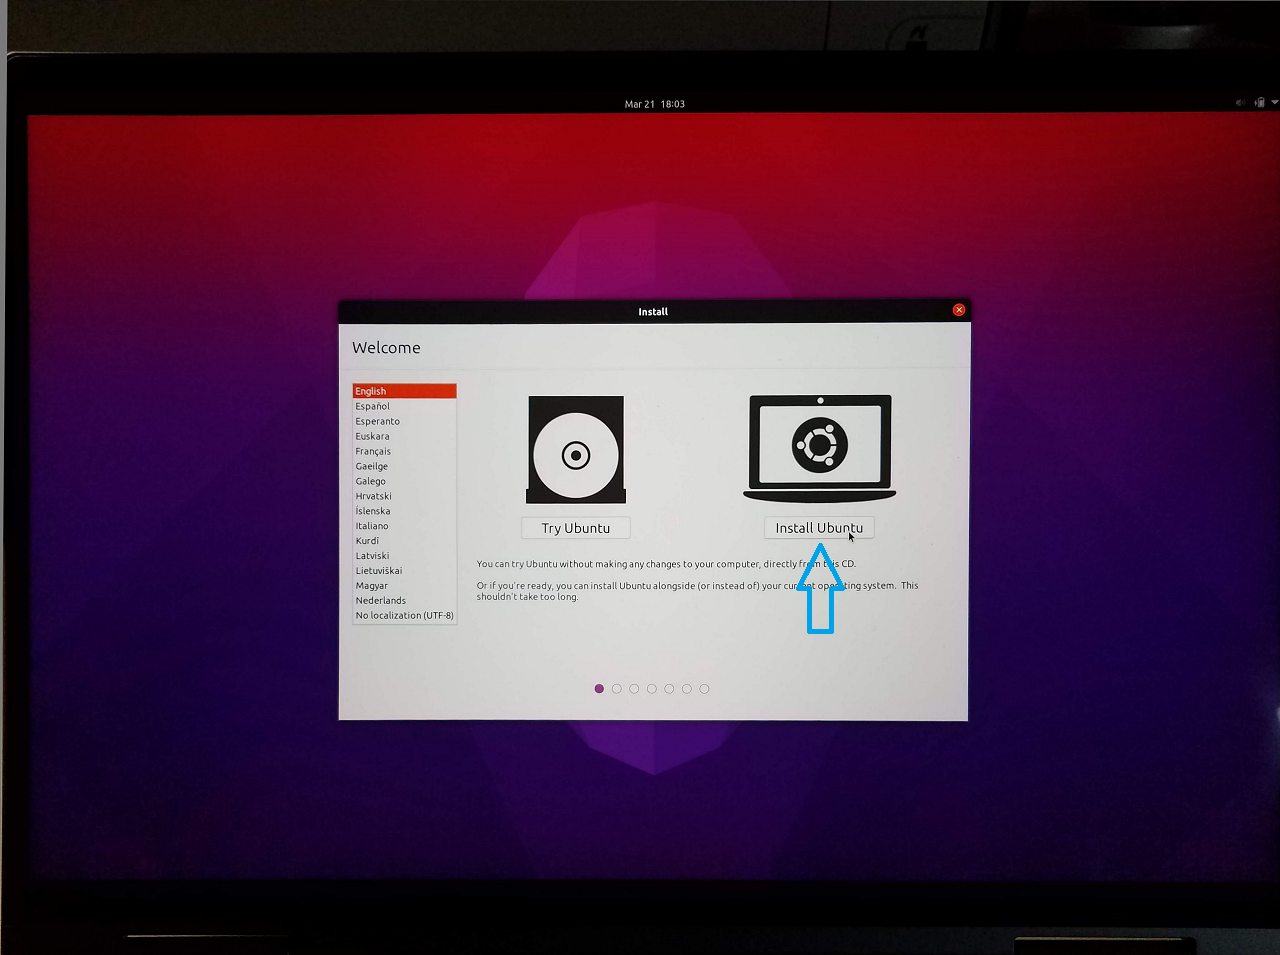Select Euskara in the language list
This screenshot has height=955, width=1280.
[x=404, y=436]
